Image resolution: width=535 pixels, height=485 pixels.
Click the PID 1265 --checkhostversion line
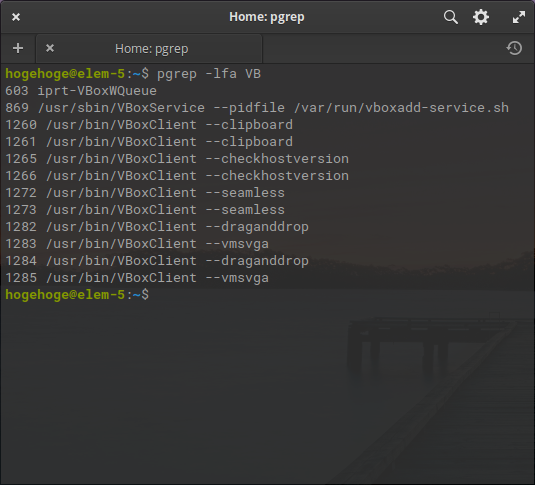point(177,159)
